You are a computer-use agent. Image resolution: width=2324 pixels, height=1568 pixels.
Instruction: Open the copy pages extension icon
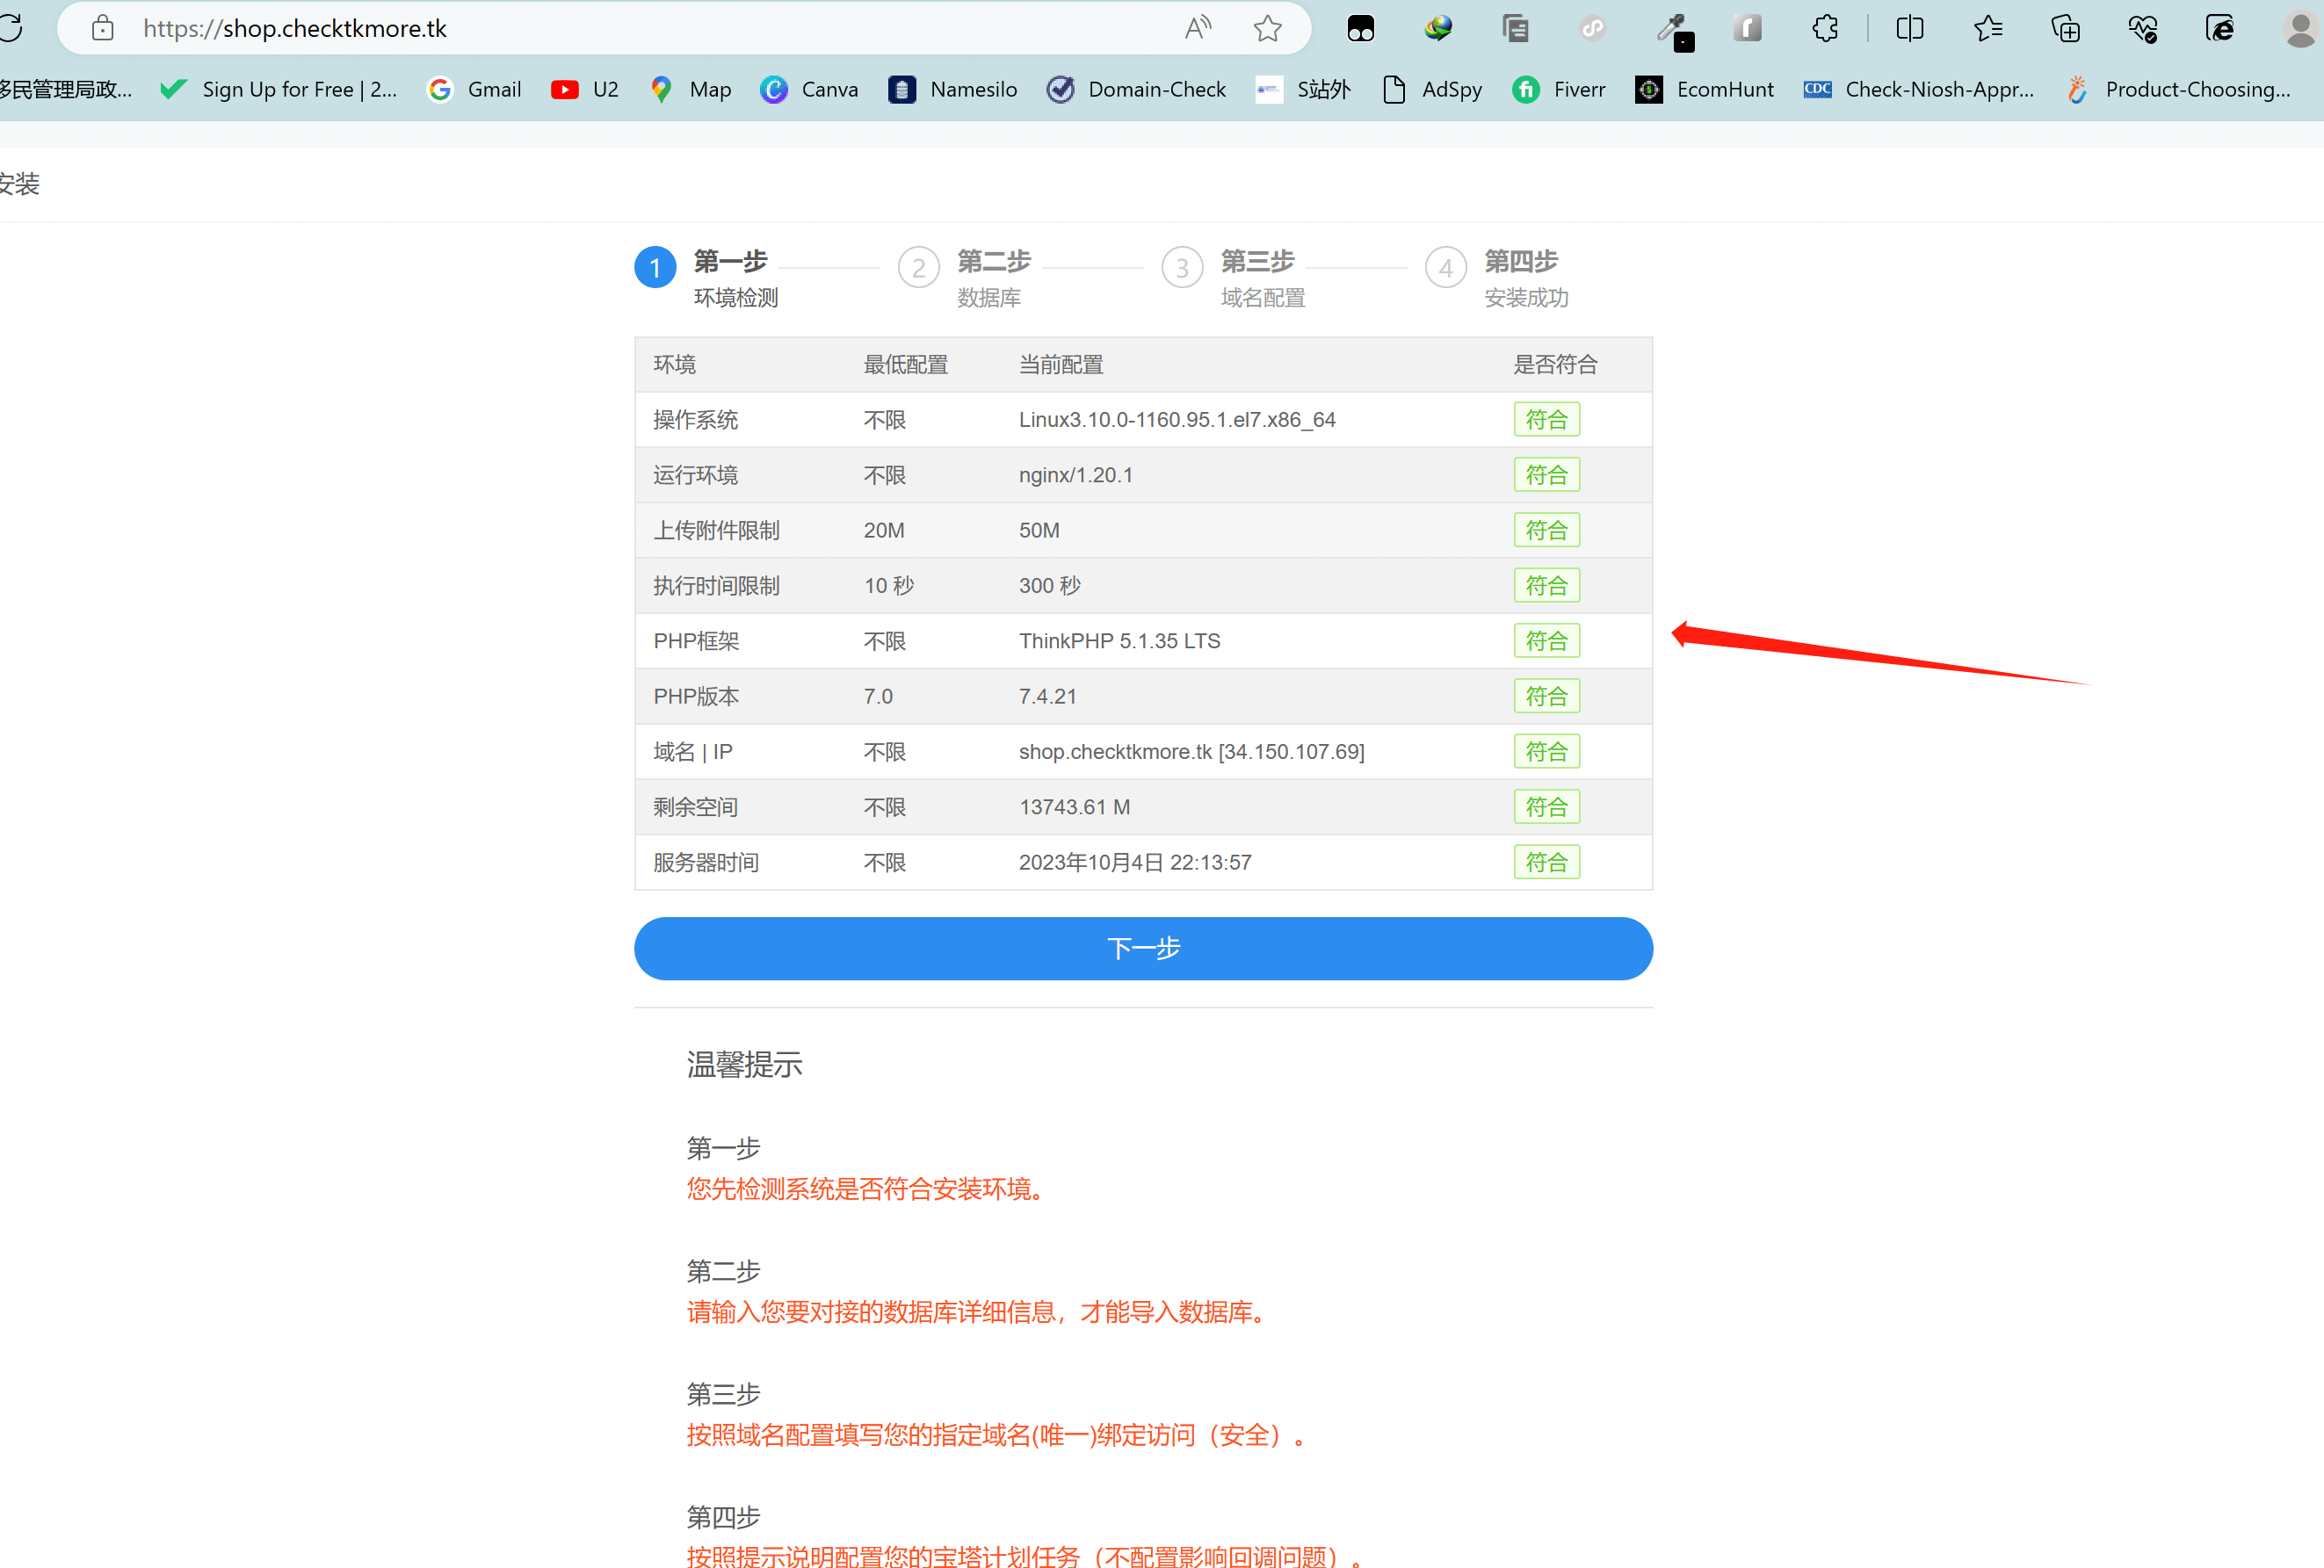click(x=1515, y=28)
